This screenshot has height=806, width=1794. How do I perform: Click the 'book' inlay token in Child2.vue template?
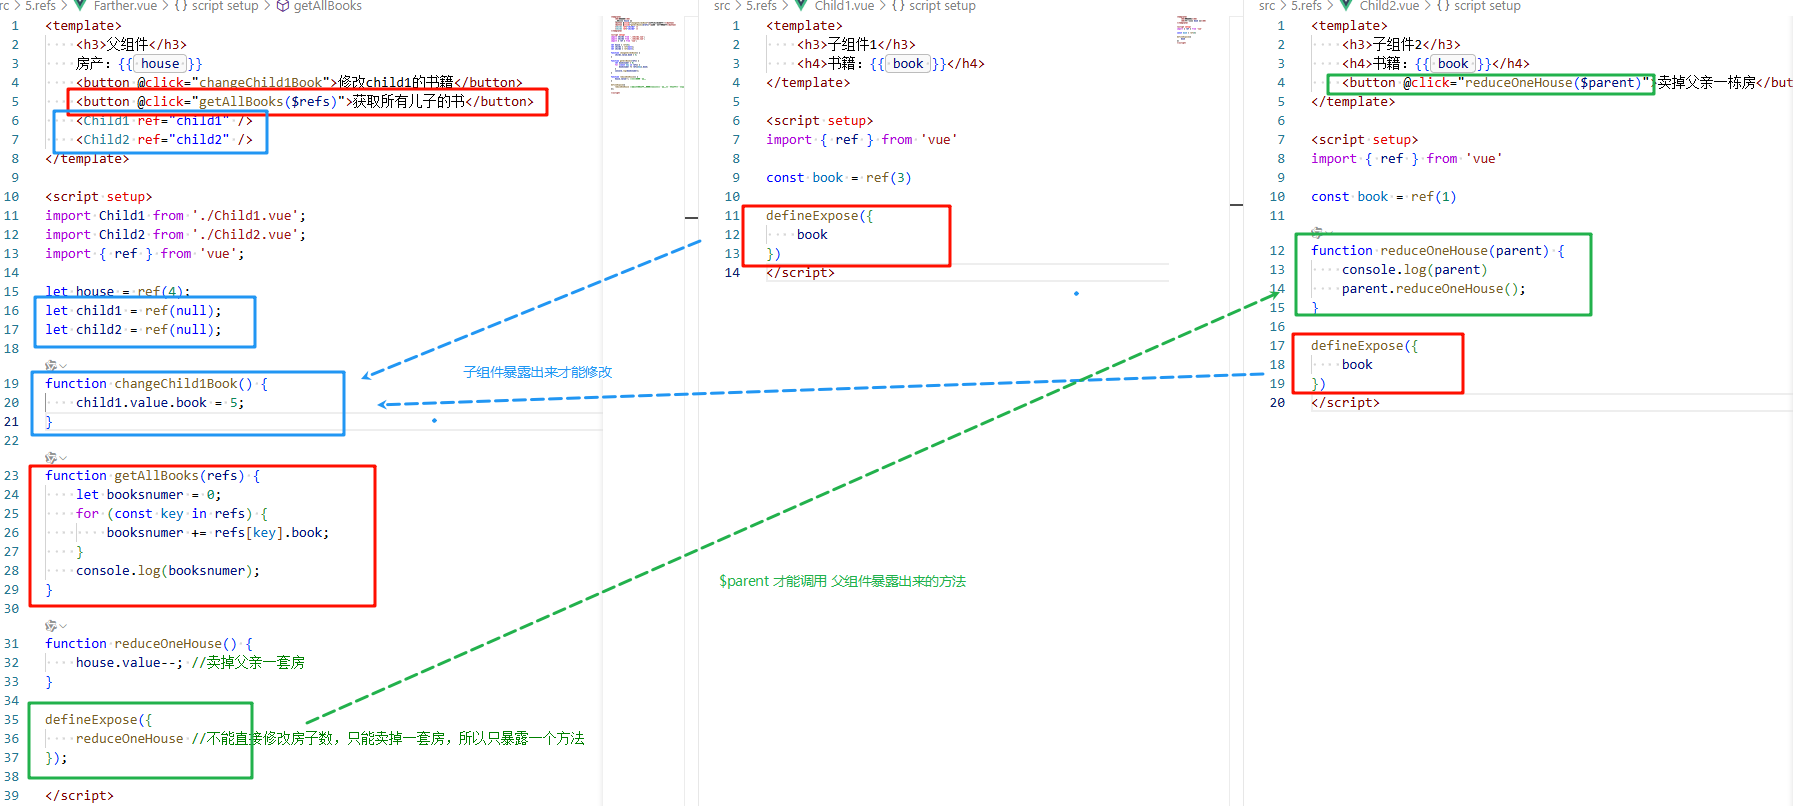click(1453, 64)
